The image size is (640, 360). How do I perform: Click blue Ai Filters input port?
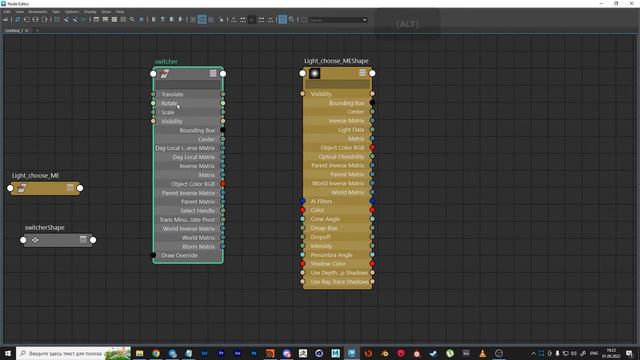click(302, 201)
